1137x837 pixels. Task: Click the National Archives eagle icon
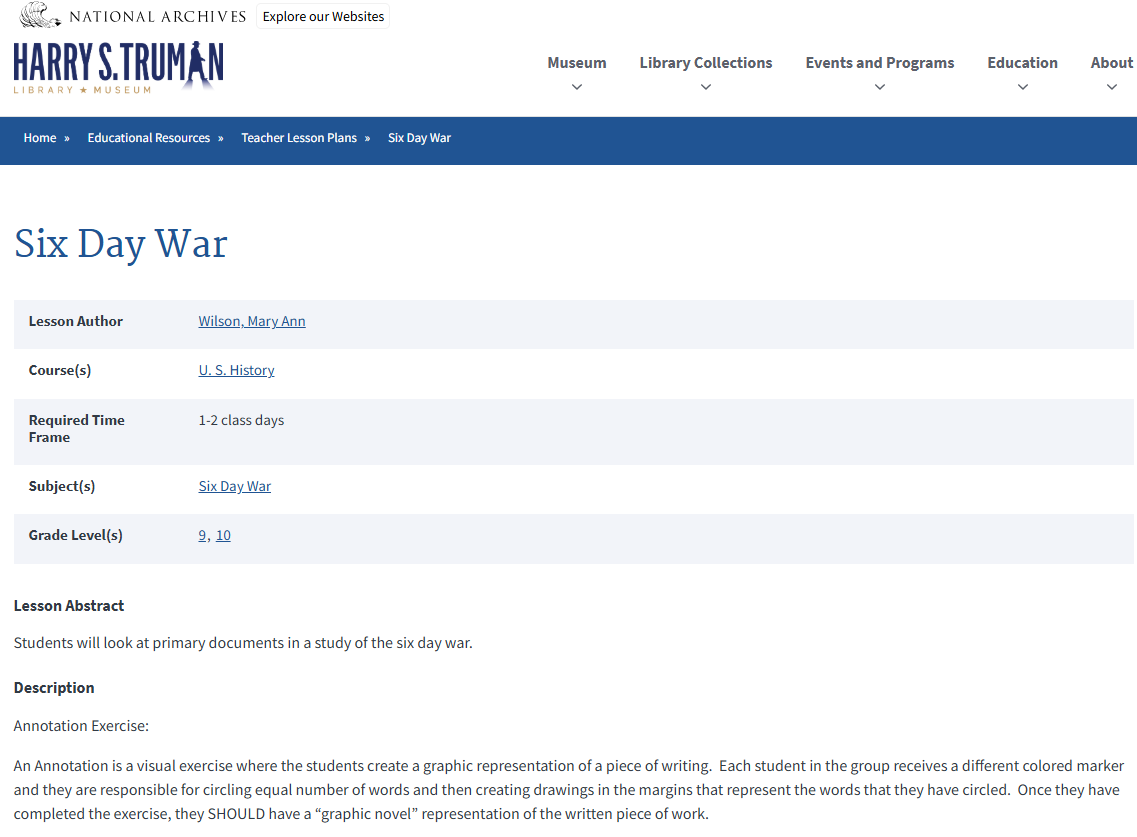(38, 14)
